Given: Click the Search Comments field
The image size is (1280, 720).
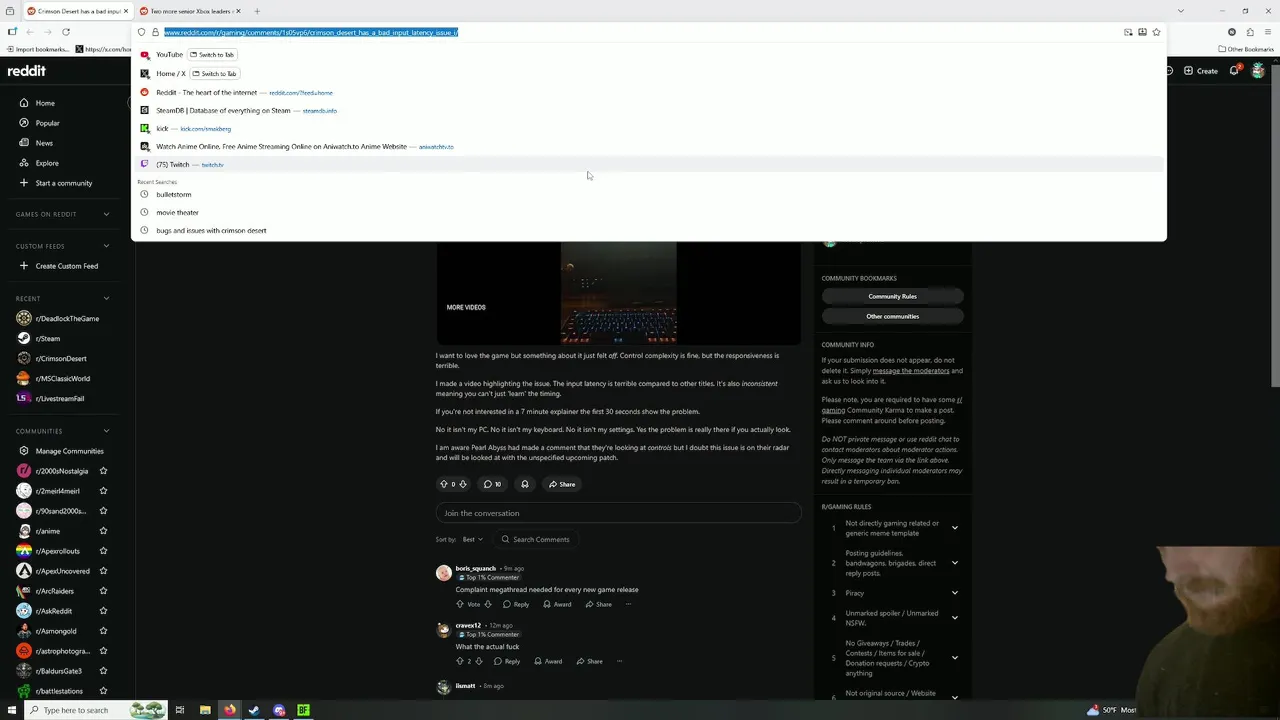Looking at the screenshot, I should [535, 539].
